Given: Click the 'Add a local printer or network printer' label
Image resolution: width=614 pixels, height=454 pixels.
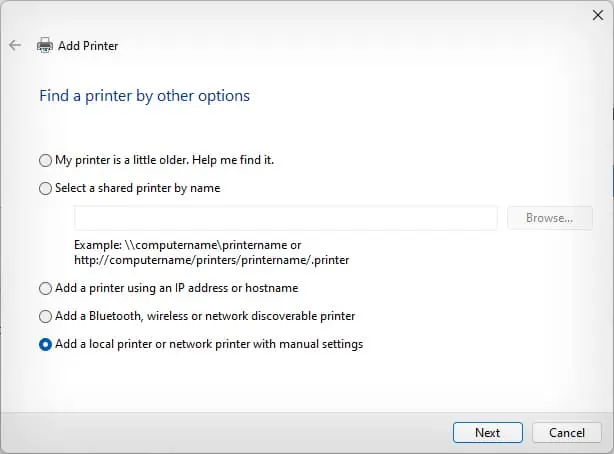Looking at the screenshot, I should click(209, 344).
